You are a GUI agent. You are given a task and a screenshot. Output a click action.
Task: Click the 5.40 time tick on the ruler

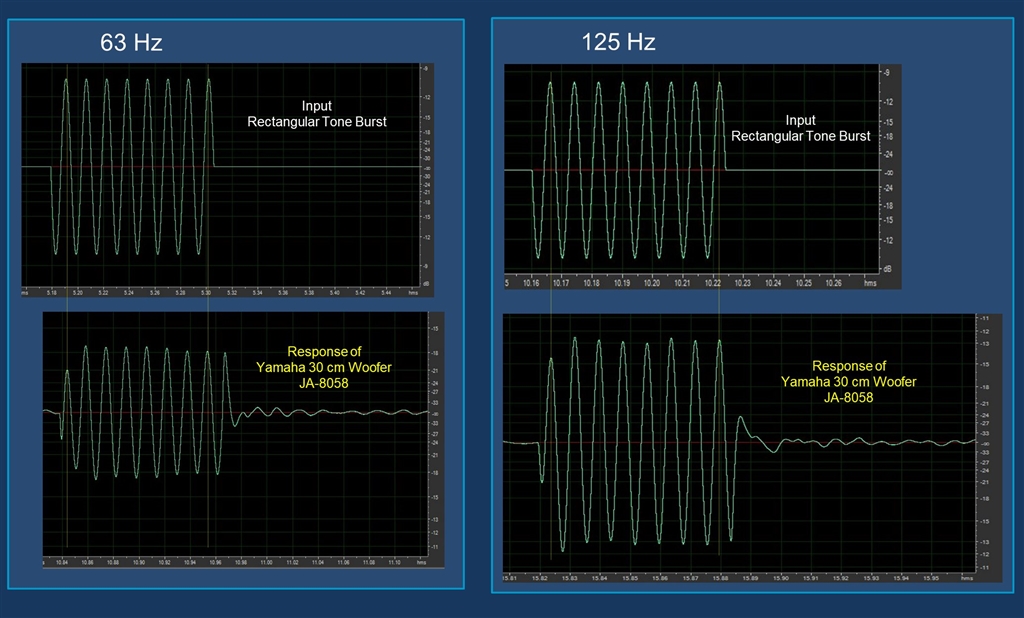click(334, 293)
